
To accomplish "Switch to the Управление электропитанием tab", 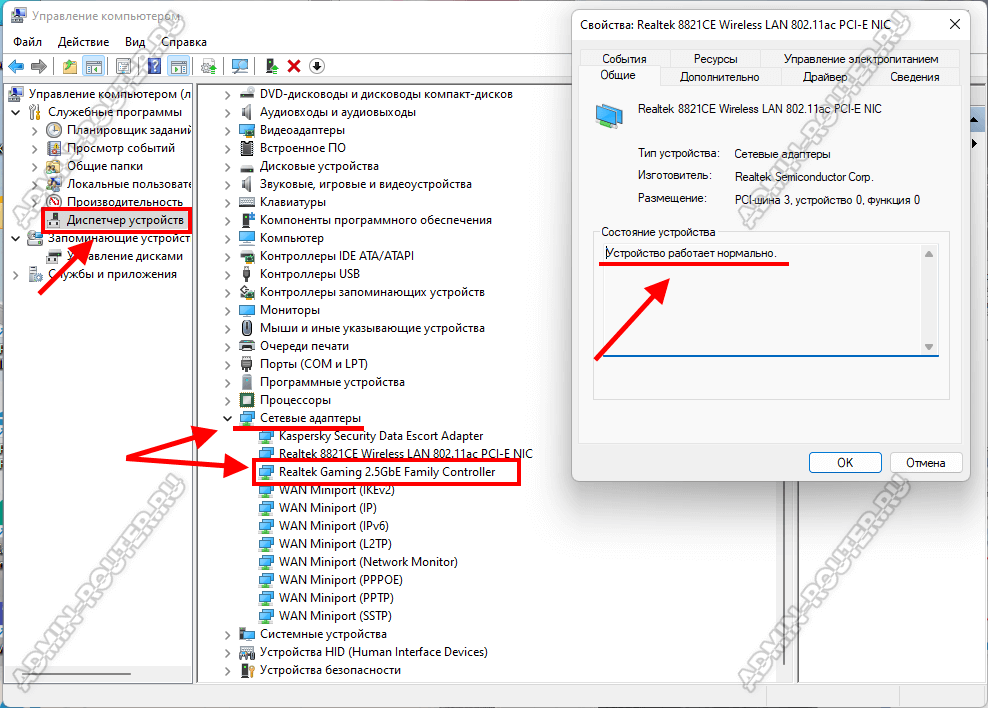I will pyautogui.click(x=860, y=59).
